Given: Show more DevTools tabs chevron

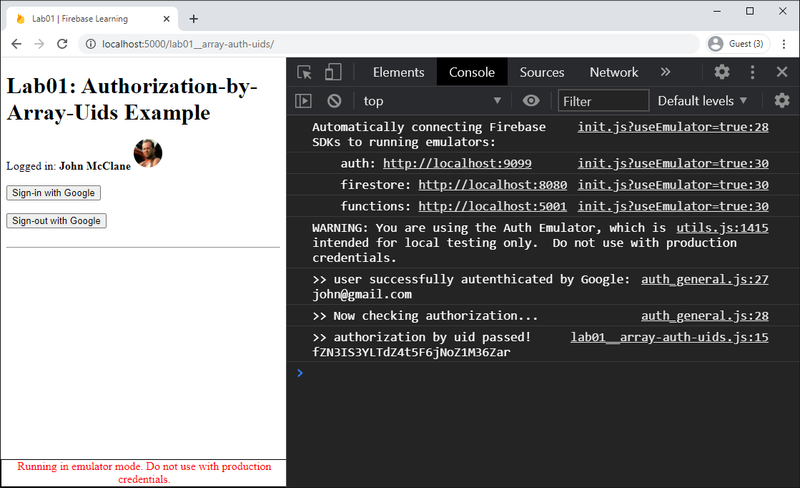Looking at the screenshot, I should (665, 72).
